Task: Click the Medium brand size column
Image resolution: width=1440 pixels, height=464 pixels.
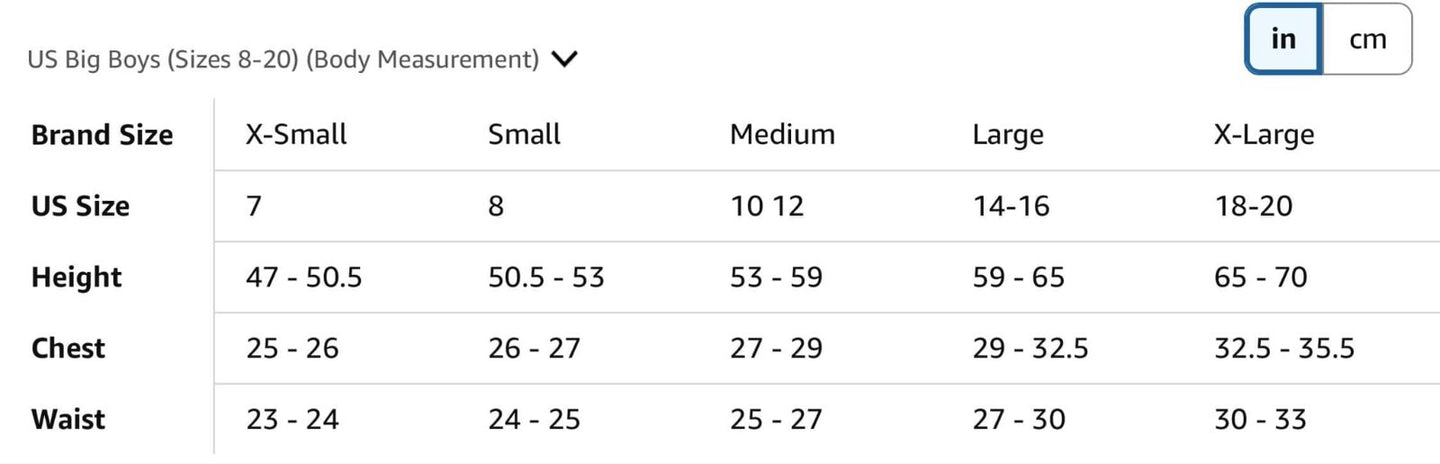Action: click(x=782, y=135)
